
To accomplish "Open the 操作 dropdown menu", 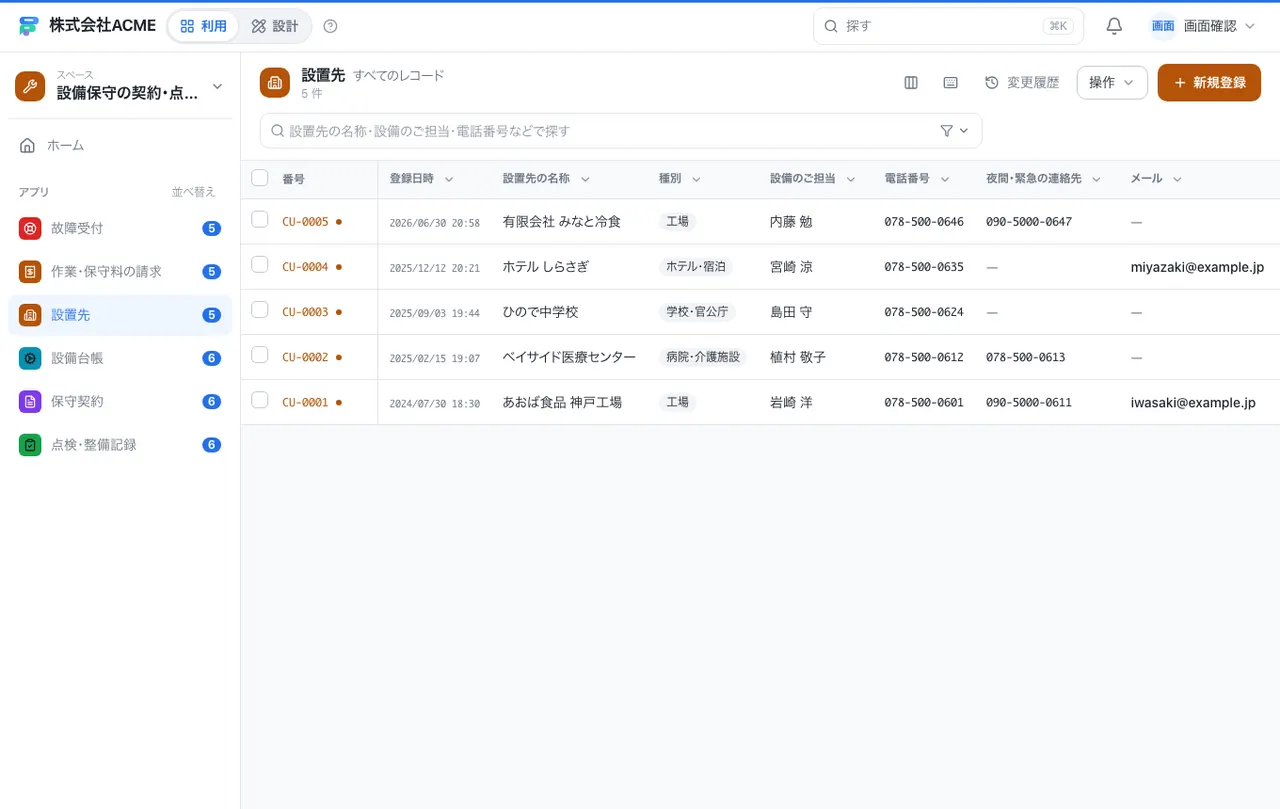I will 1112,83.
